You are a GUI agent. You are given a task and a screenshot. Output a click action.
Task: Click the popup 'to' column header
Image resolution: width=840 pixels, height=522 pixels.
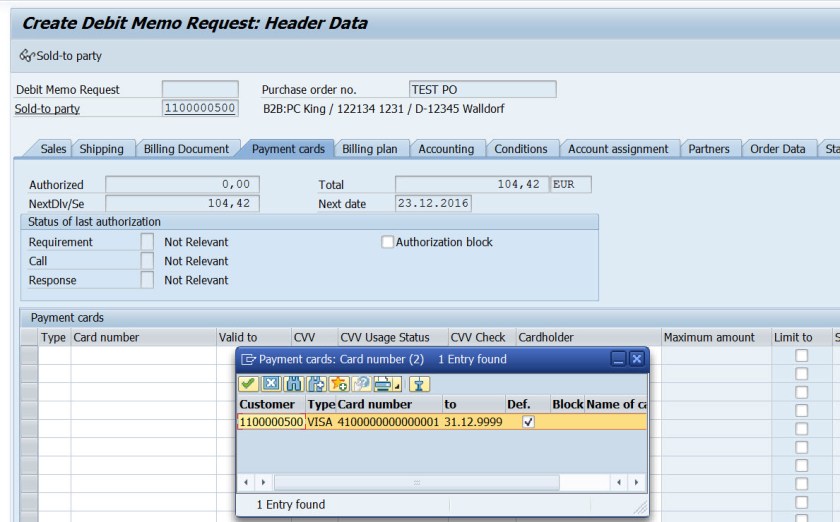coord(474,404)
